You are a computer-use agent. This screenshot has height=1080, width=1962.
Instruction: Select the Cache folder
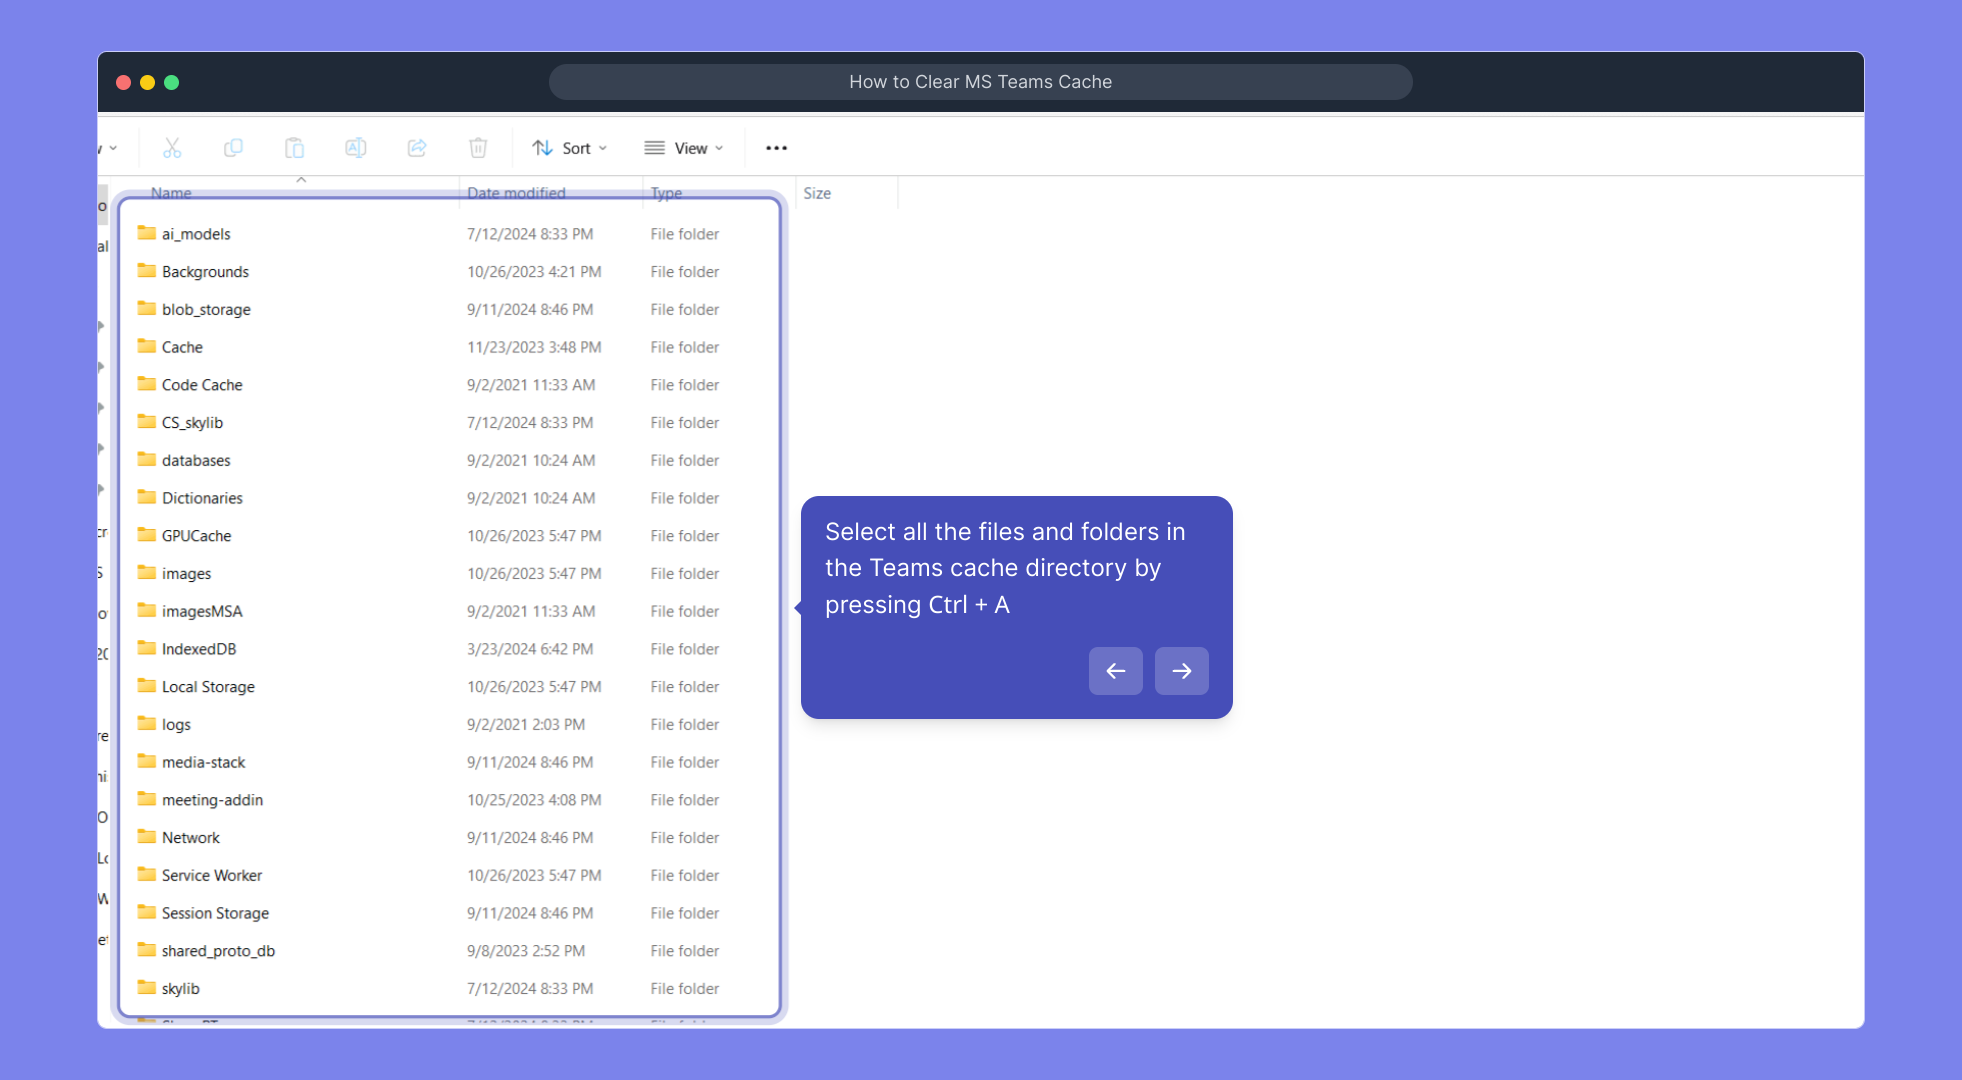[x=182, y=347]
